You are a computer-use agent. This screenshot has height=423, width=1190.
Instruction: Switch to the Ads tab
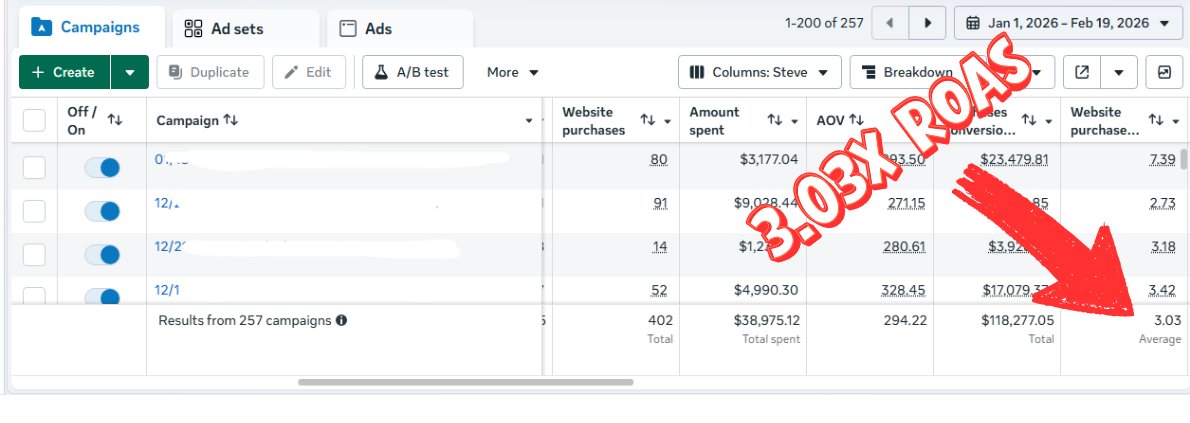(x=400, y=29)
